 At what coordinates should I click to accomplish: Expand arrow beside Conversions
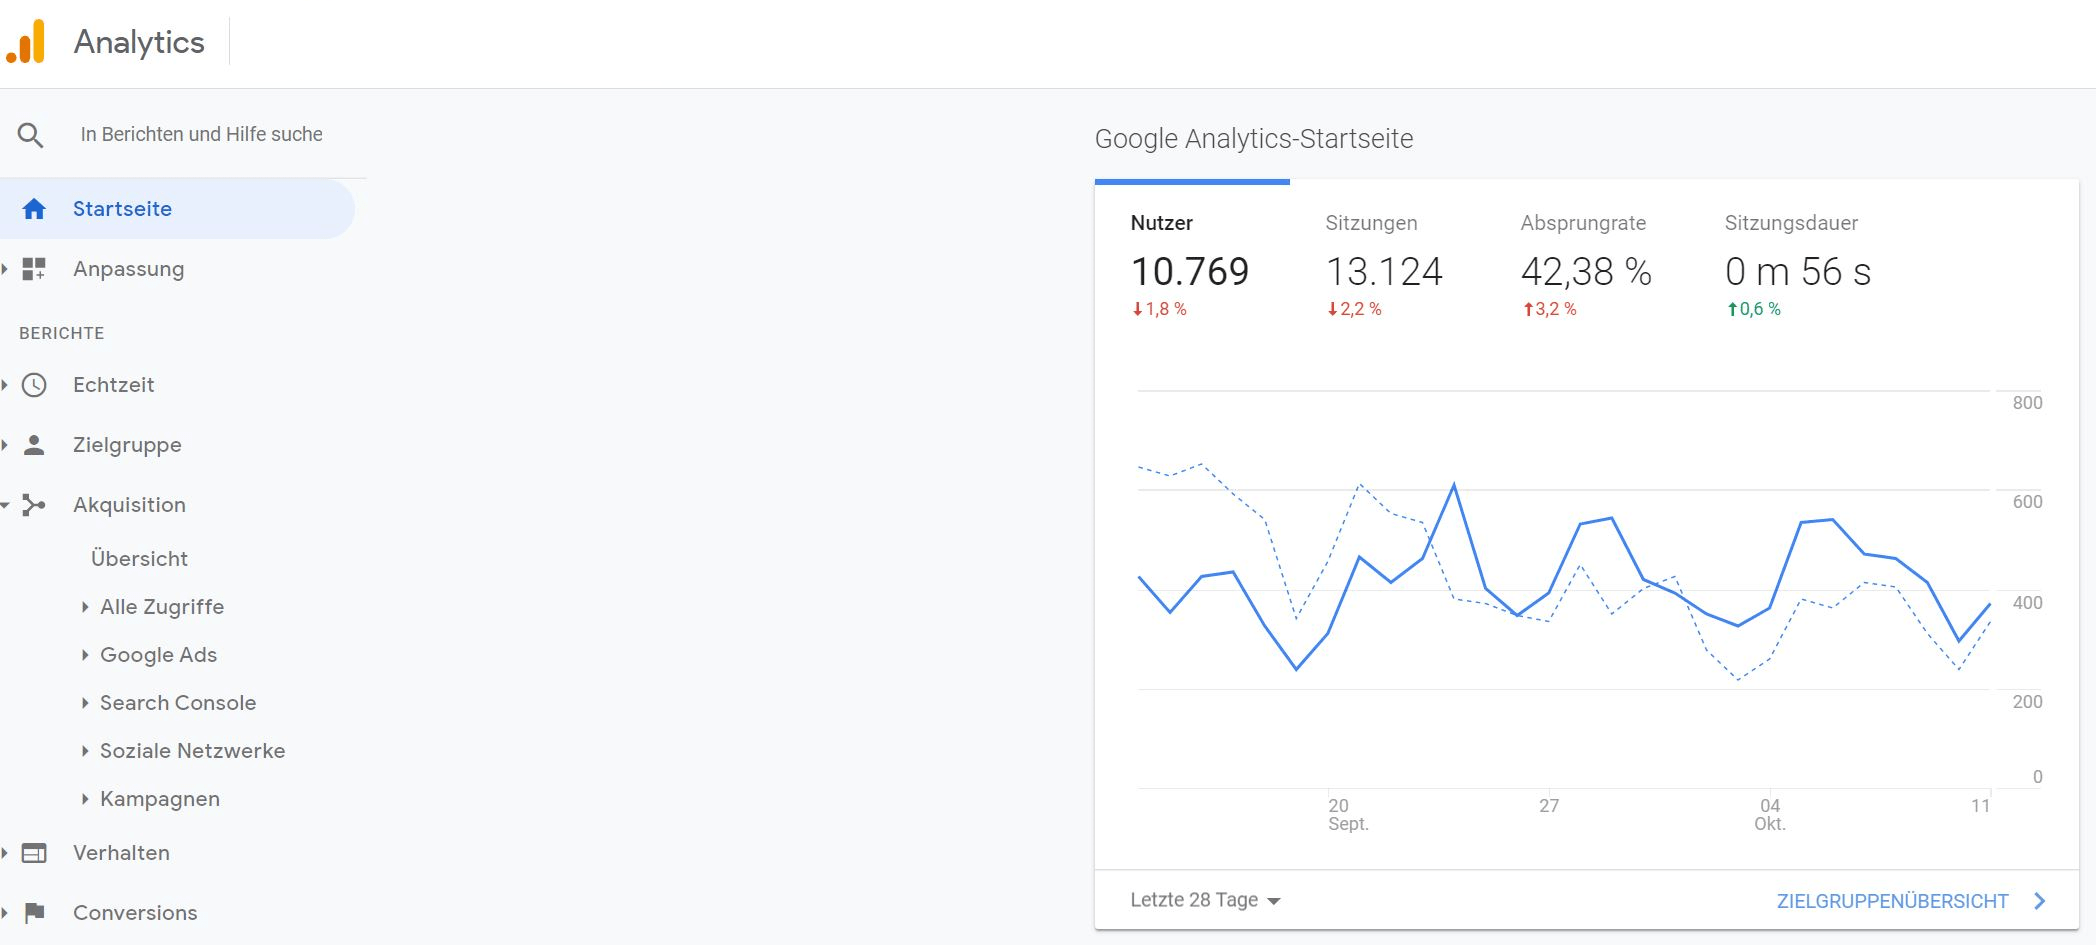pos(5,913)
